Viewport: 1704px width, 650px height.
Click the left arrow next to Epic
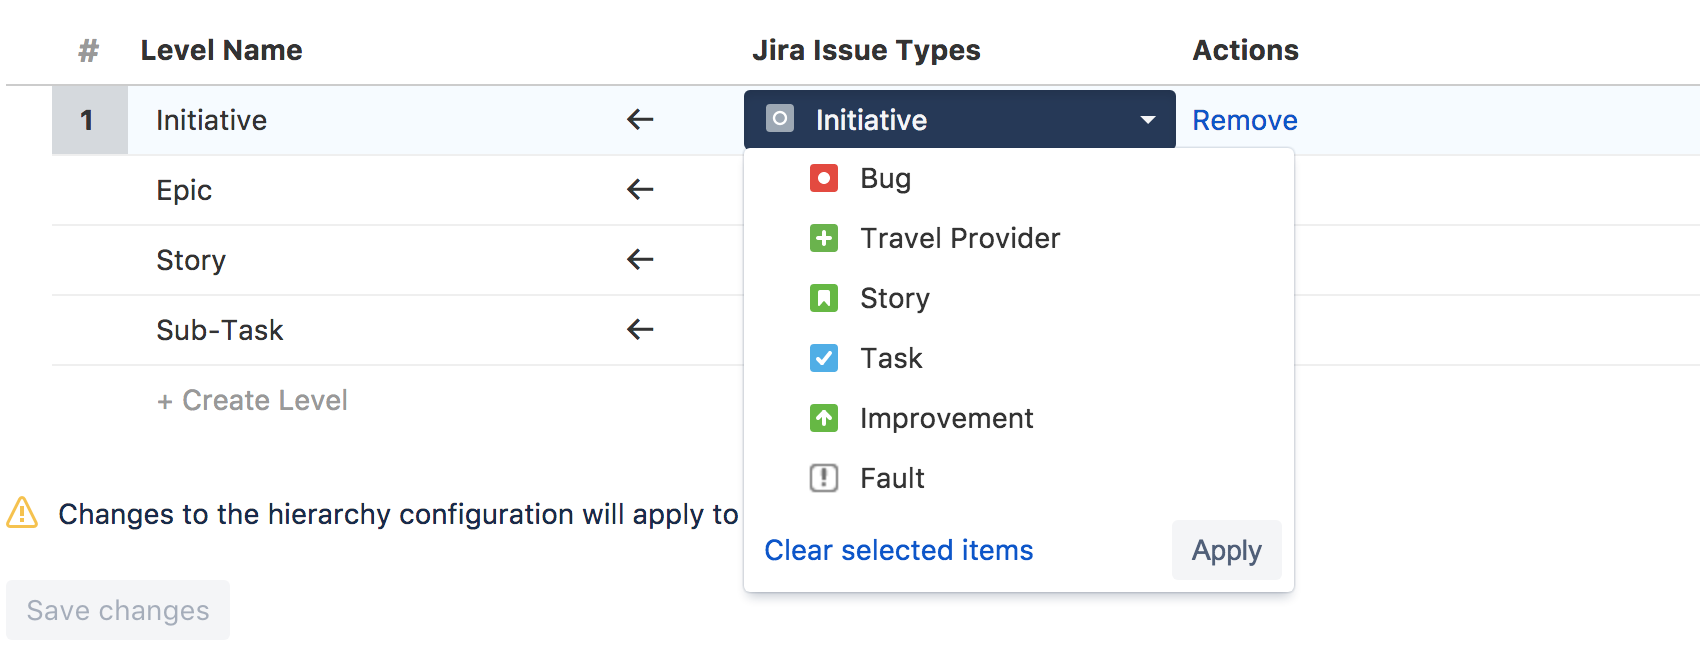click(x=639, y=190)
